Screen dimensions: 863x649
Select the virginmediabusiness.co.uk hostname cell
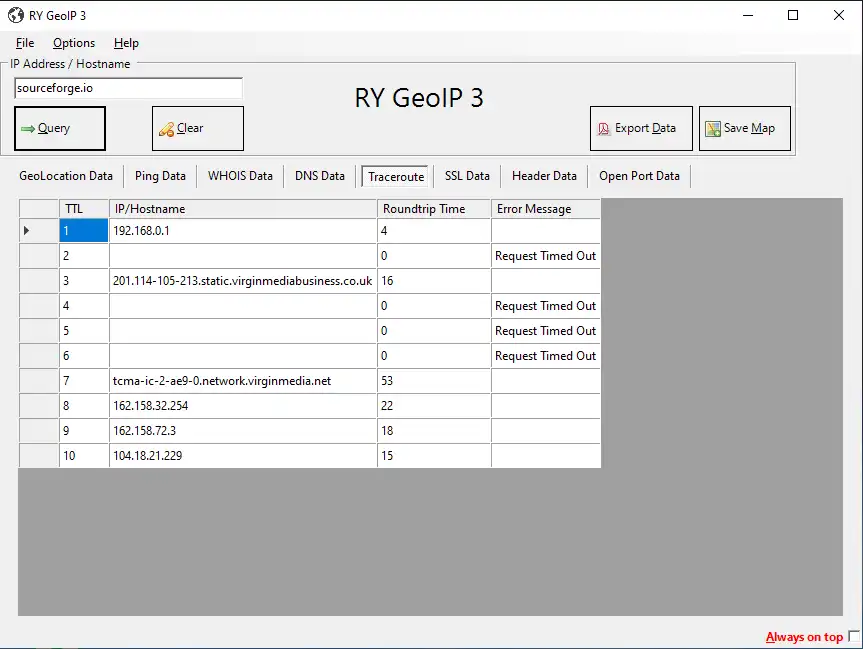(x=243, y=281)
